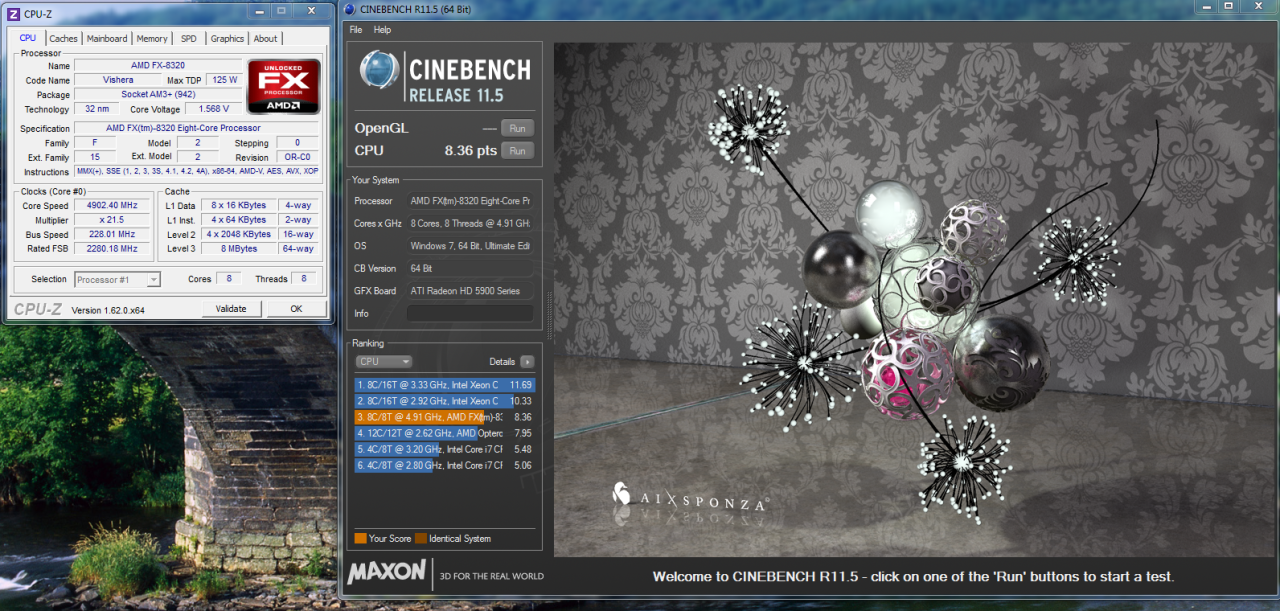Click the Cinebench Processor AMD FX(tm)-8320 field
The height and width of the screenshot is (611, 1280).
(469, 201)
